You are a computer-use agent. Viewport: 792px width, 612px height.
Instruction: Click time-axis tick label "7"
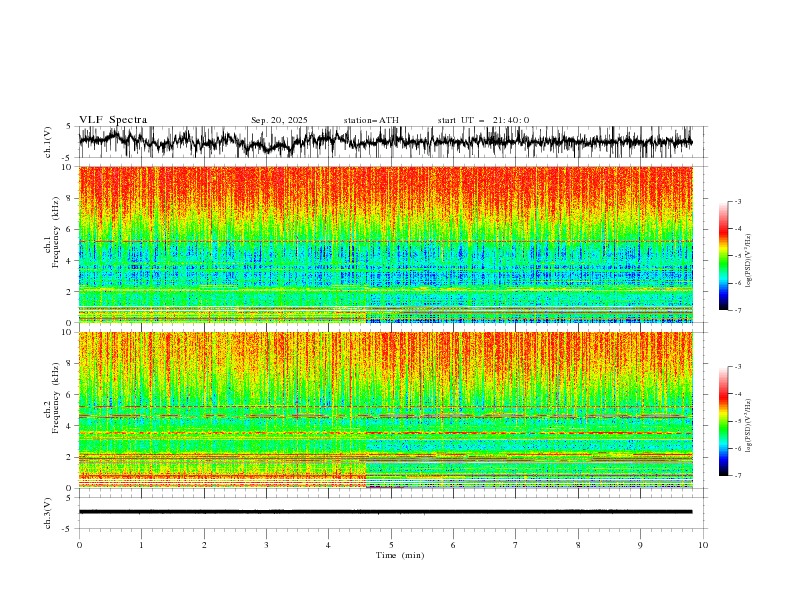[516, 545]
